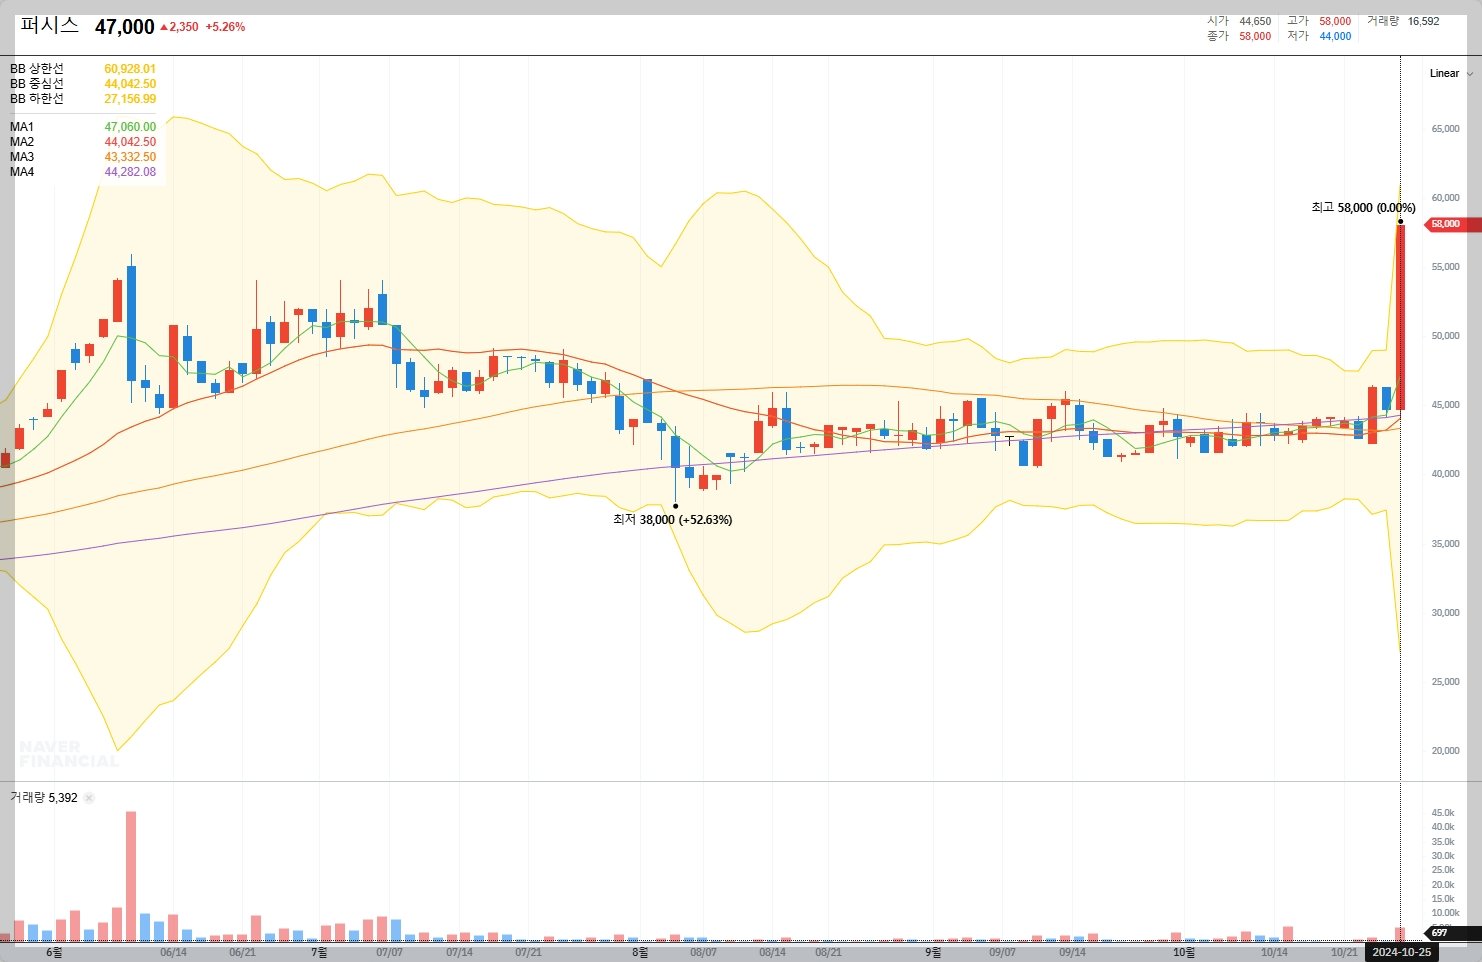Click the 9월 date axis label
This screenshot has height=962, width=1482.
point(933,952)
